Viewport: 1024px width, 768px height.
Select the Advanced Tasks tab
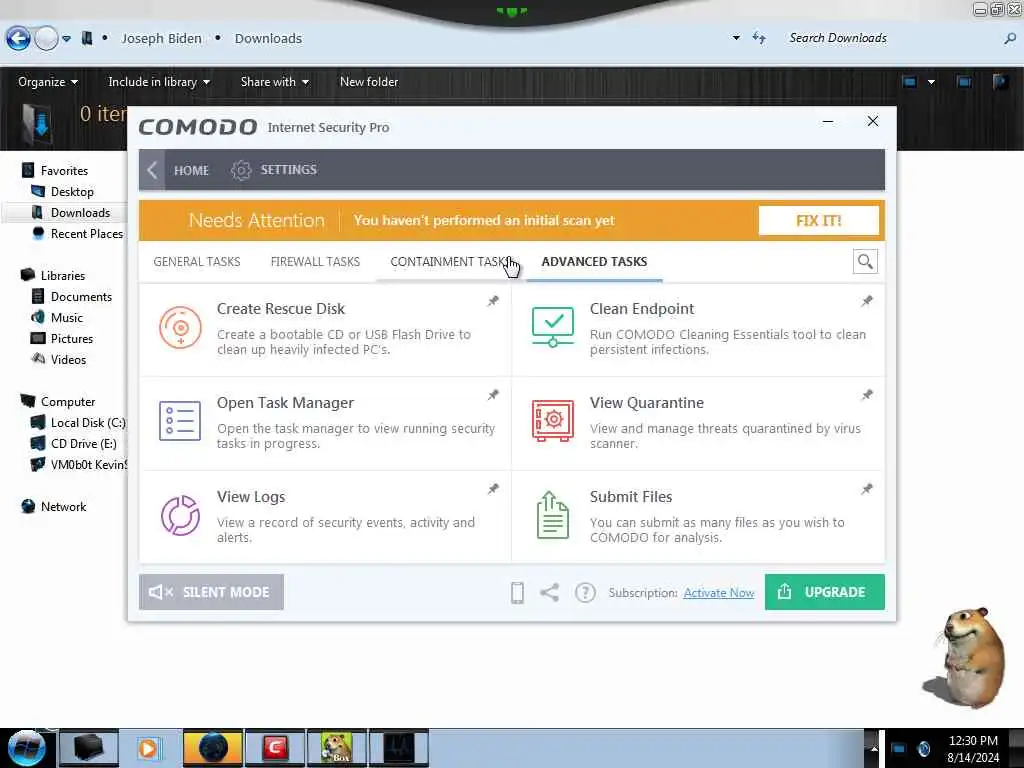(x=594, y=262)
